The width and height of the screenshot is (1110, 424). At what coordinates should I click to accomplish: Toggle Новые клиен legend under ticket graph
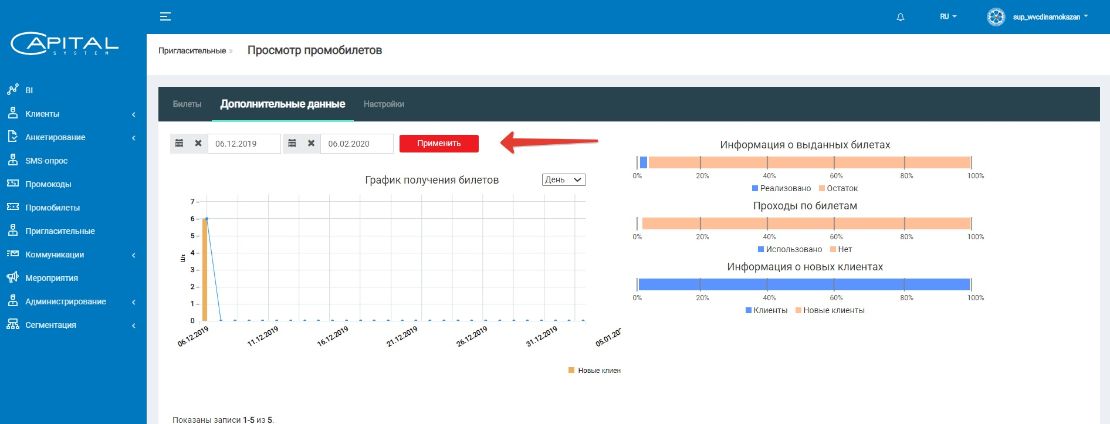click(595, 370)
